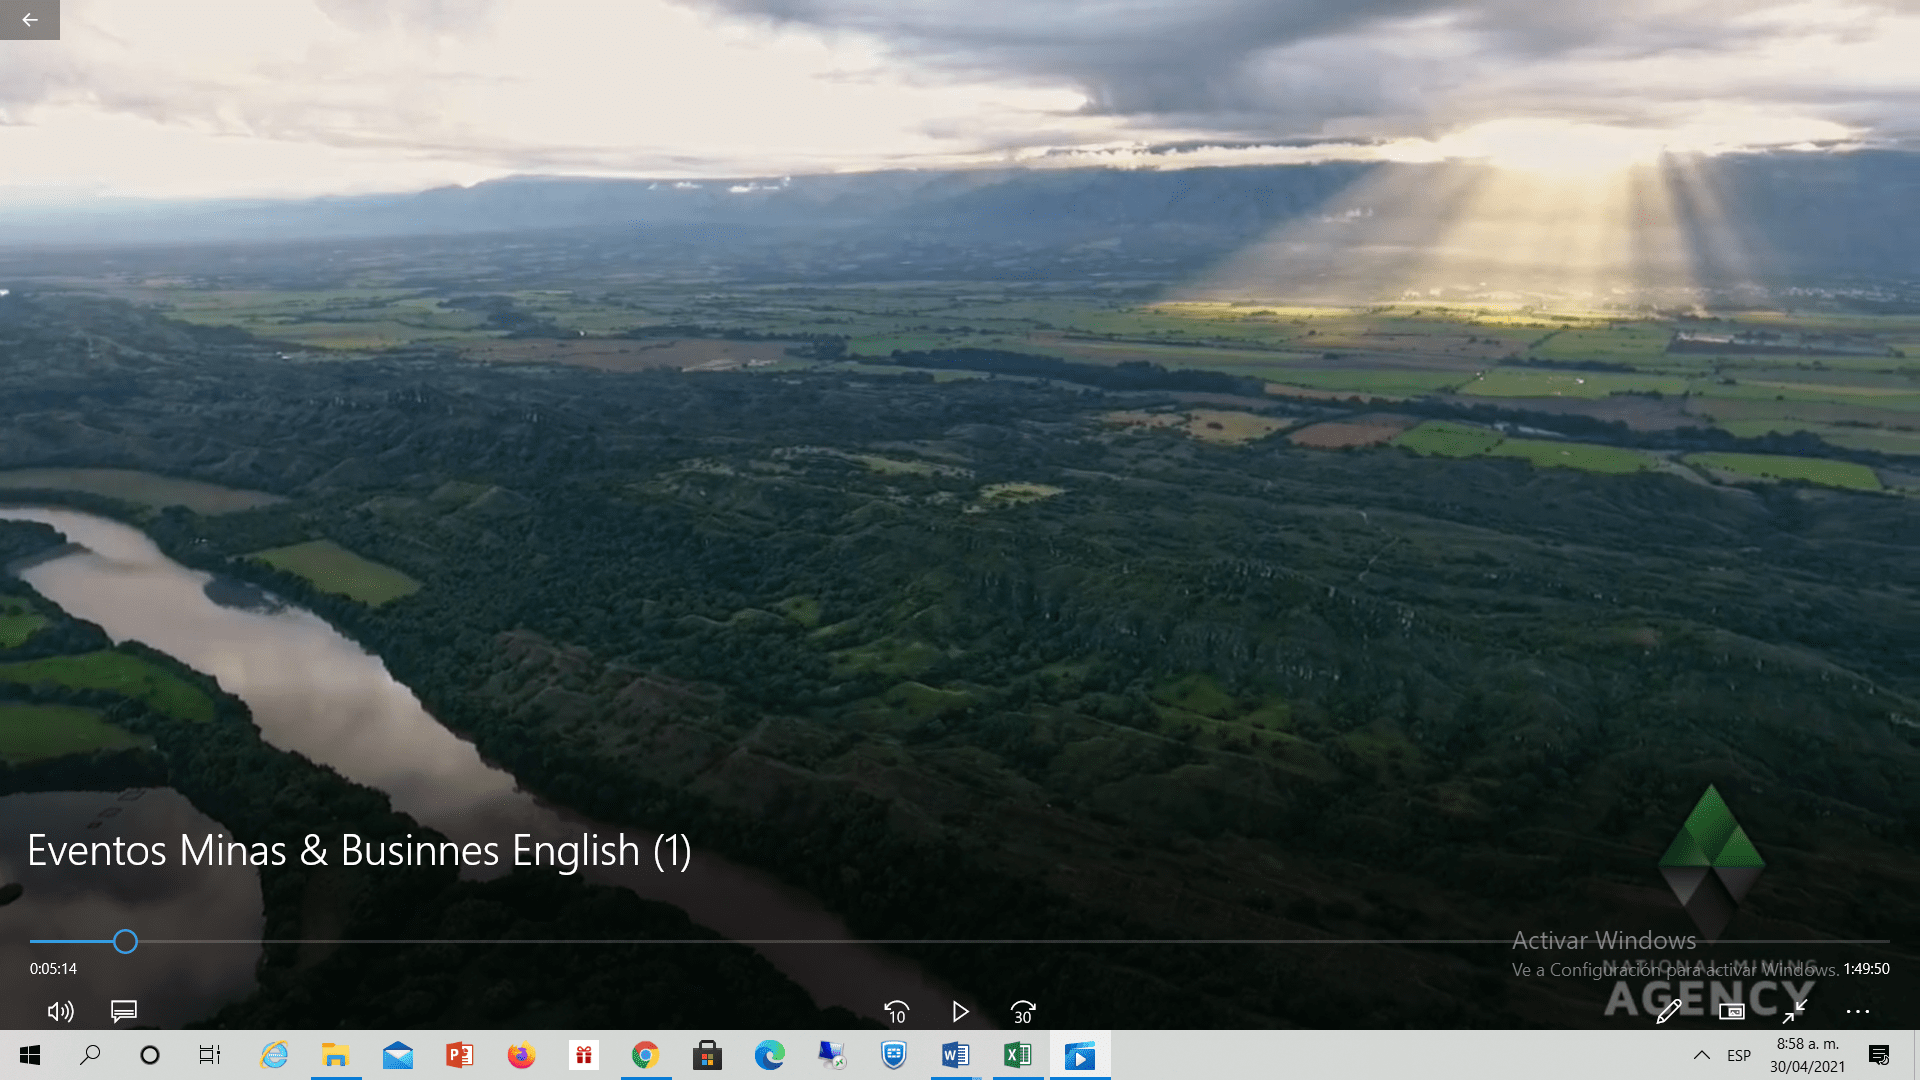Image resolution: width=1920 pixels, height=1080 pixels.
Task: Launch Firefox from taskbar
Action: click(x=521, y=1055)
